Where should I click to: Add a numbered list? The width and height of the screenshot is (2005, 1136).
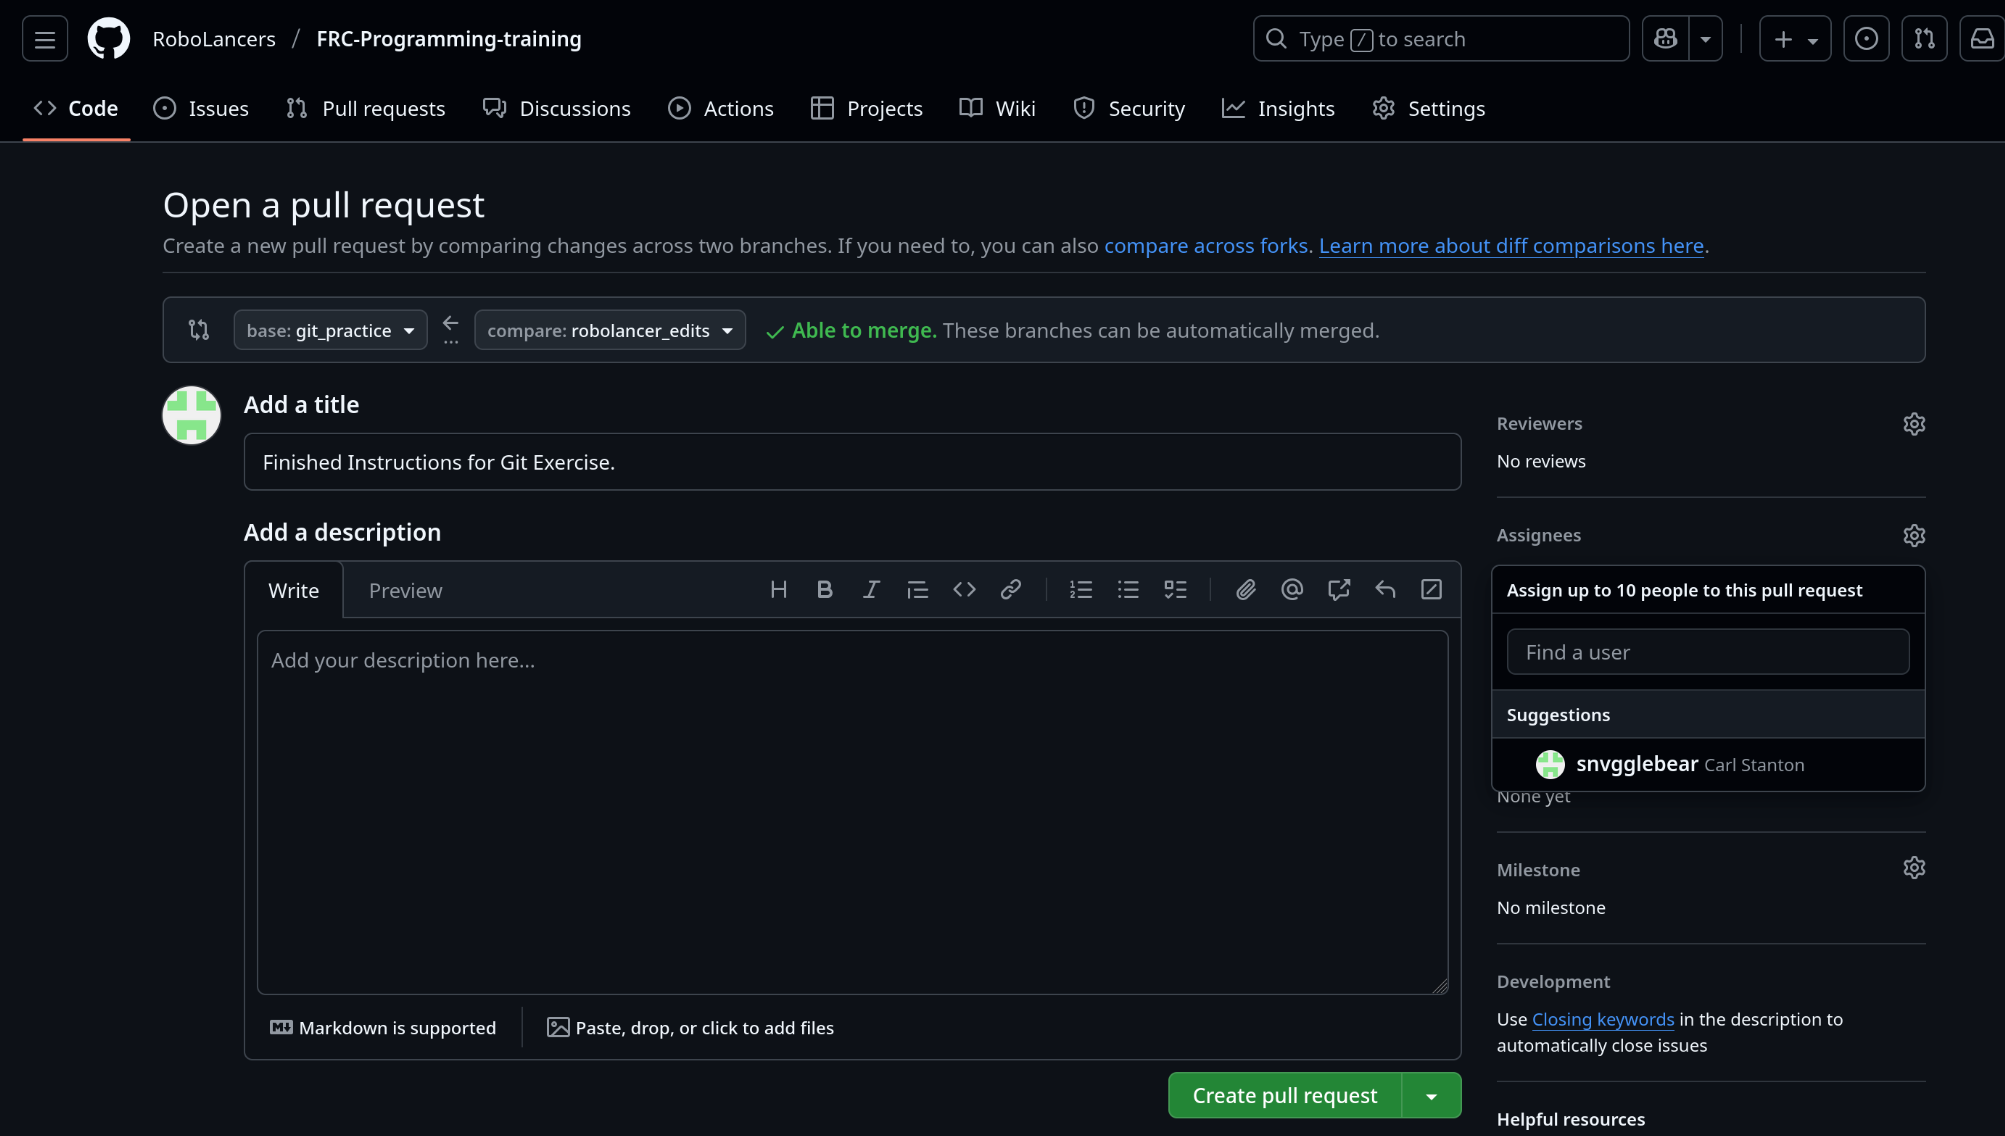point(1081,589)
